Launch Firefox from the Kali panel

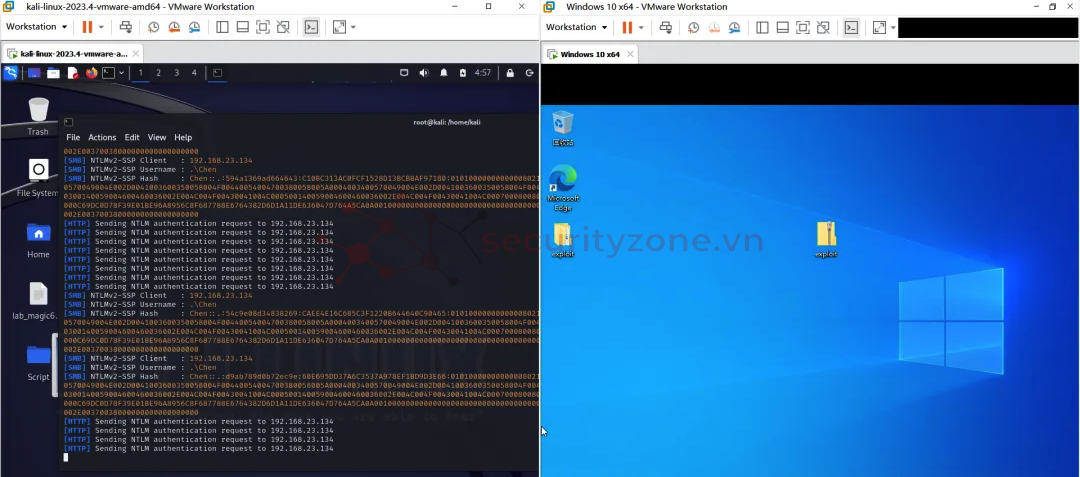click(x=91, y=73)
